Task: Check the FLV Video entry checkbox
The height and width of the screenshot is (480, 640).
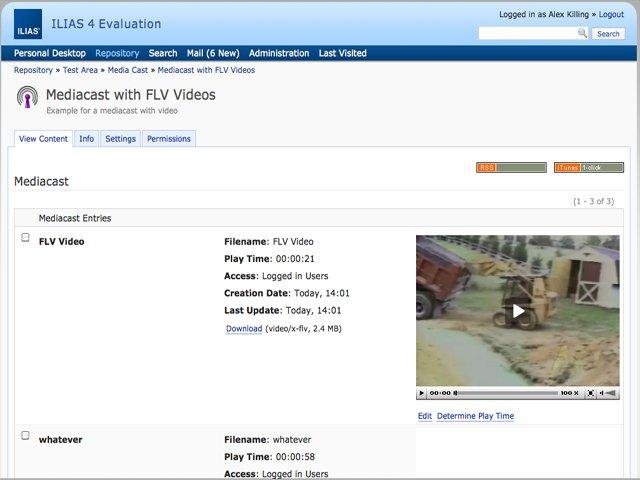Action: [x=25, y=237]
